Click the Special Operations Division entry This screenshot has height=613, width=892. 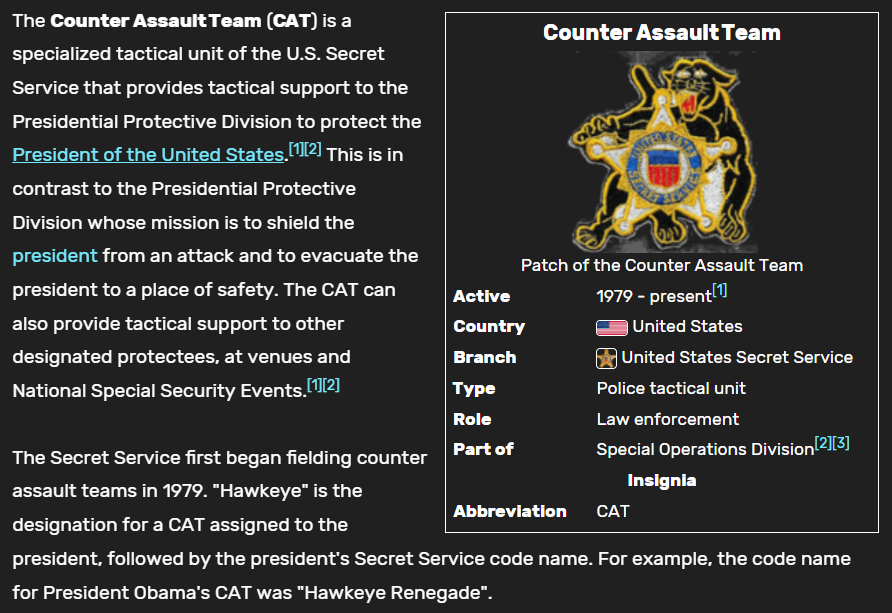[705, 449]
